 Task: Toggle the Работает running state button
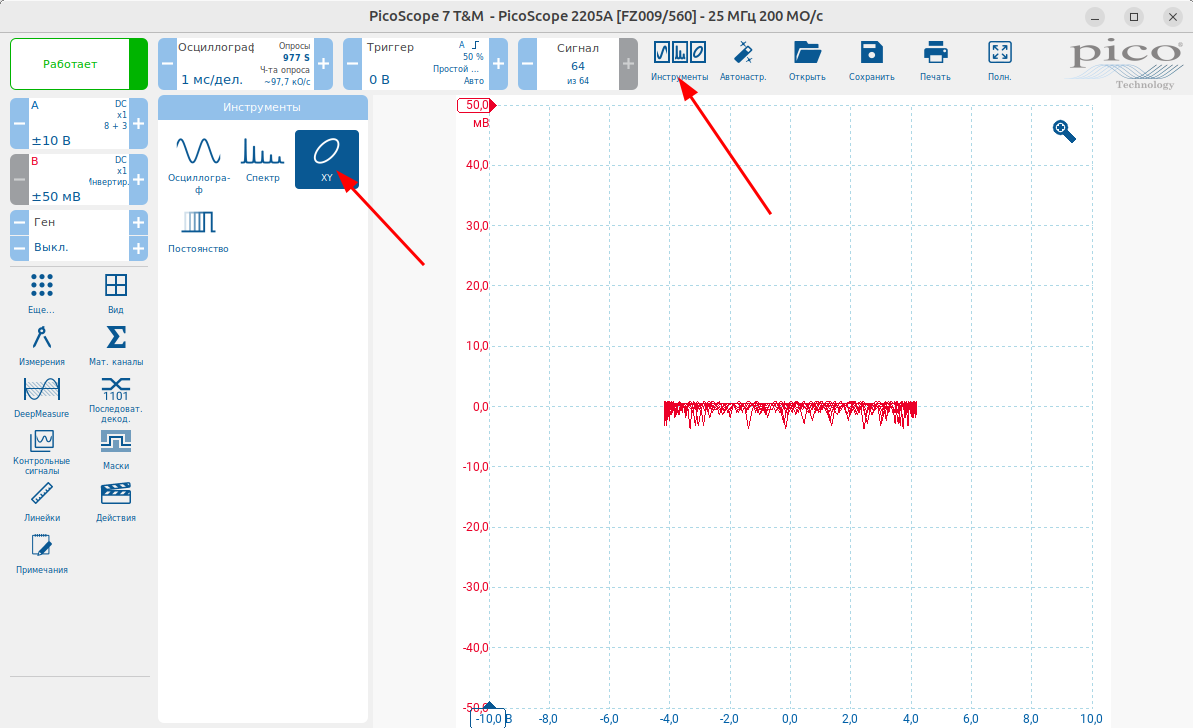[x=78, y=64]
